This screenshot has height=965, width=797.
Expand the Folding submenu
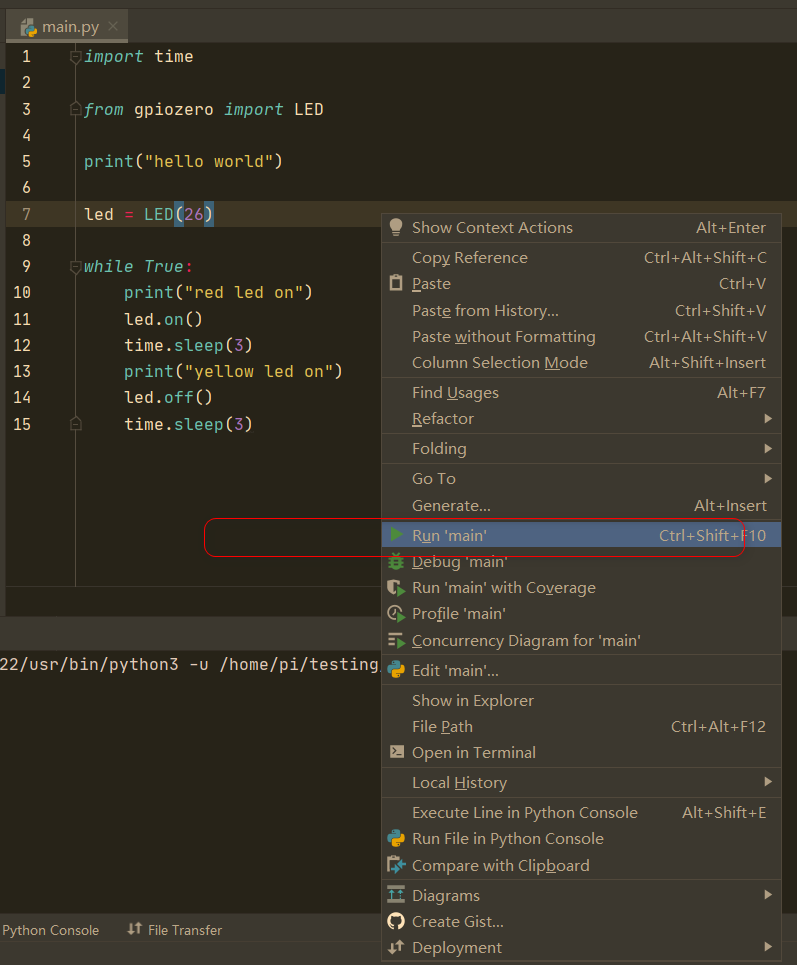tap(441, 448)
